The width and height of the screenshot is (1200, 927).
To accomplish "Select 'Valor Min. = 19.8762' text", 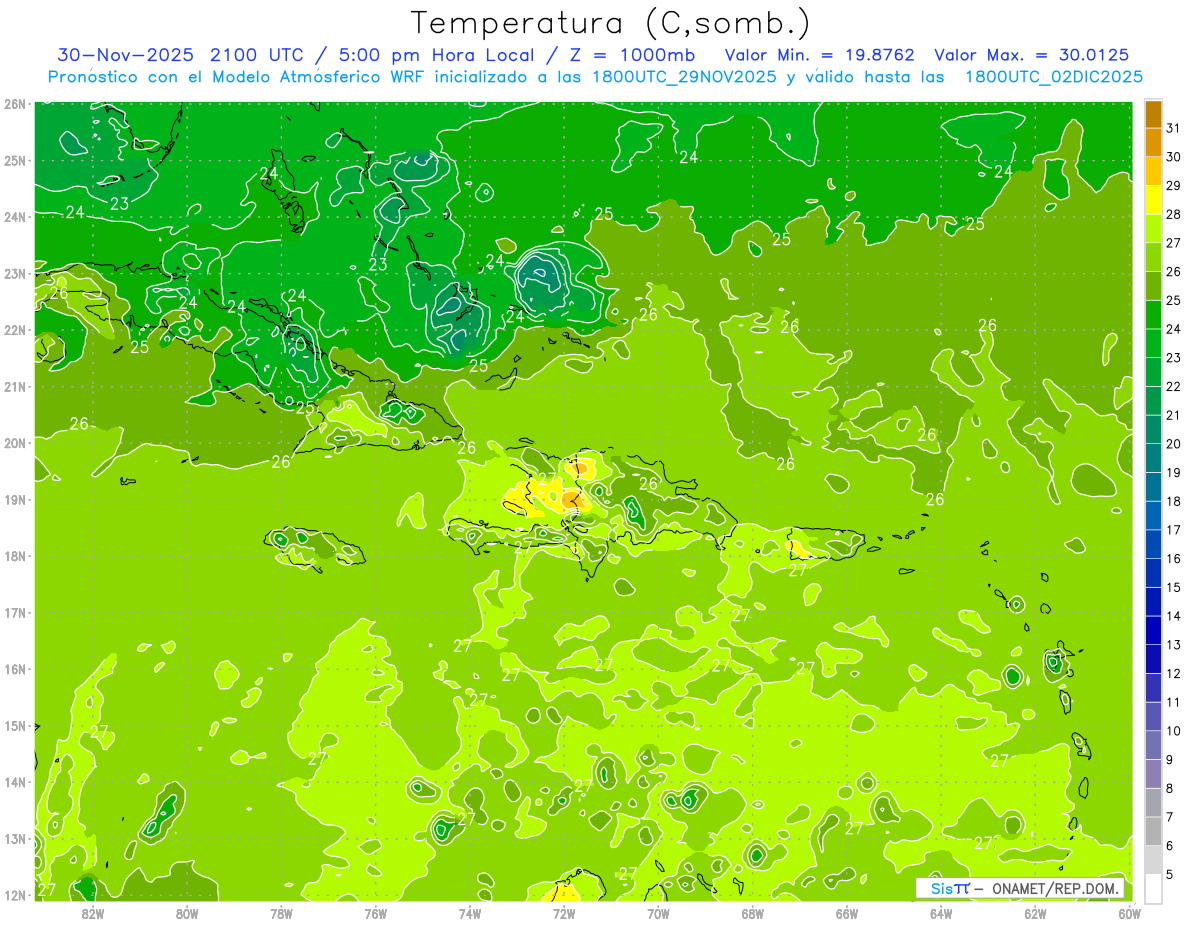I will [x=820, y=54].
